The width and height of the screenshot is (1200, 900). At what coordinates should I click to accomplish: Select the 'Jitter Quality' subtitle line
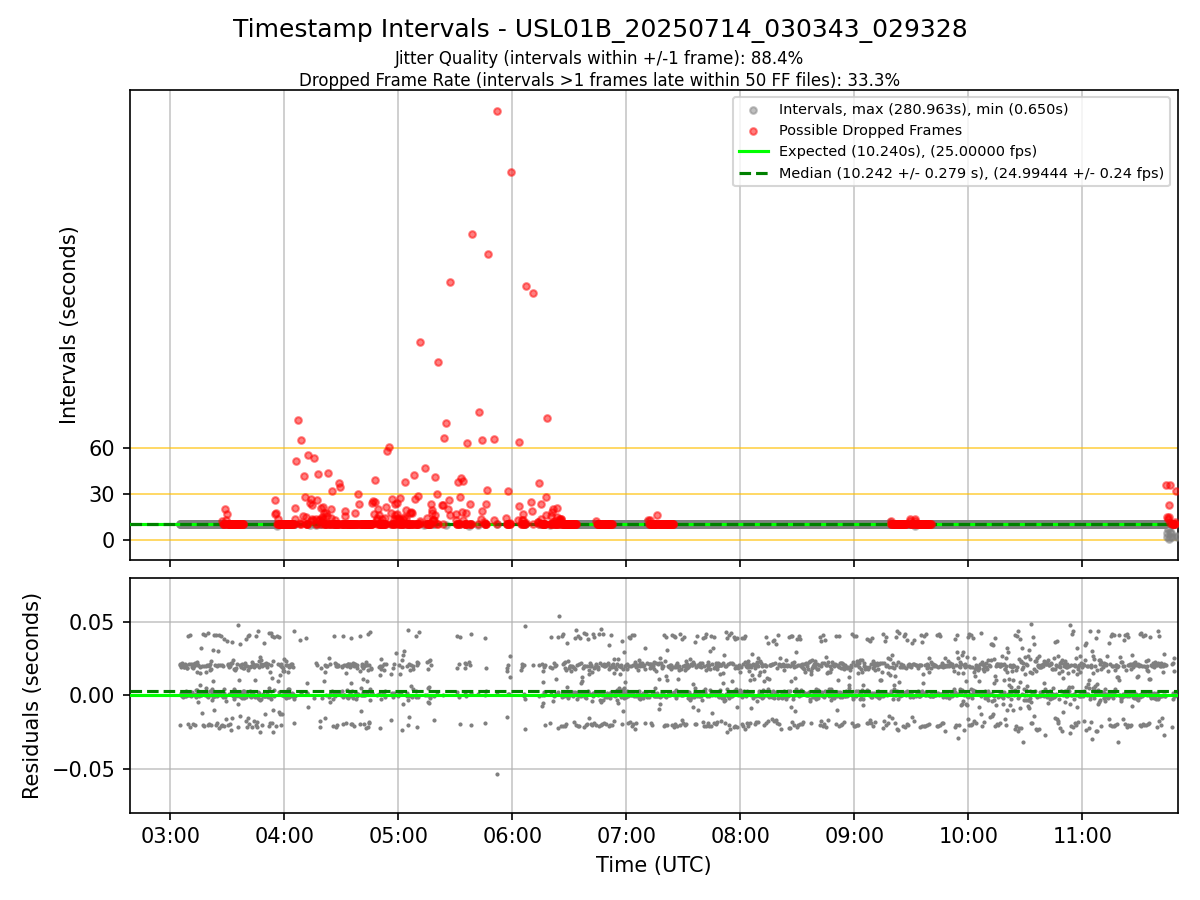point(599,58)
